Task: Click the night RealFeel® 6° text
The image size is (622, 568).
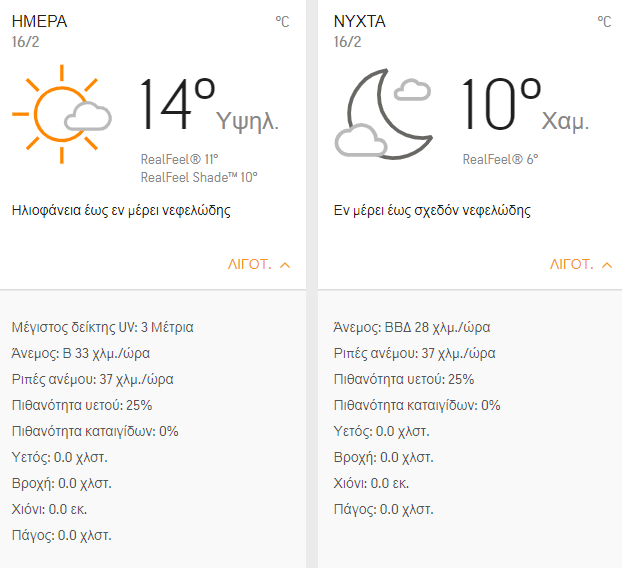Action: pos(500,159)
